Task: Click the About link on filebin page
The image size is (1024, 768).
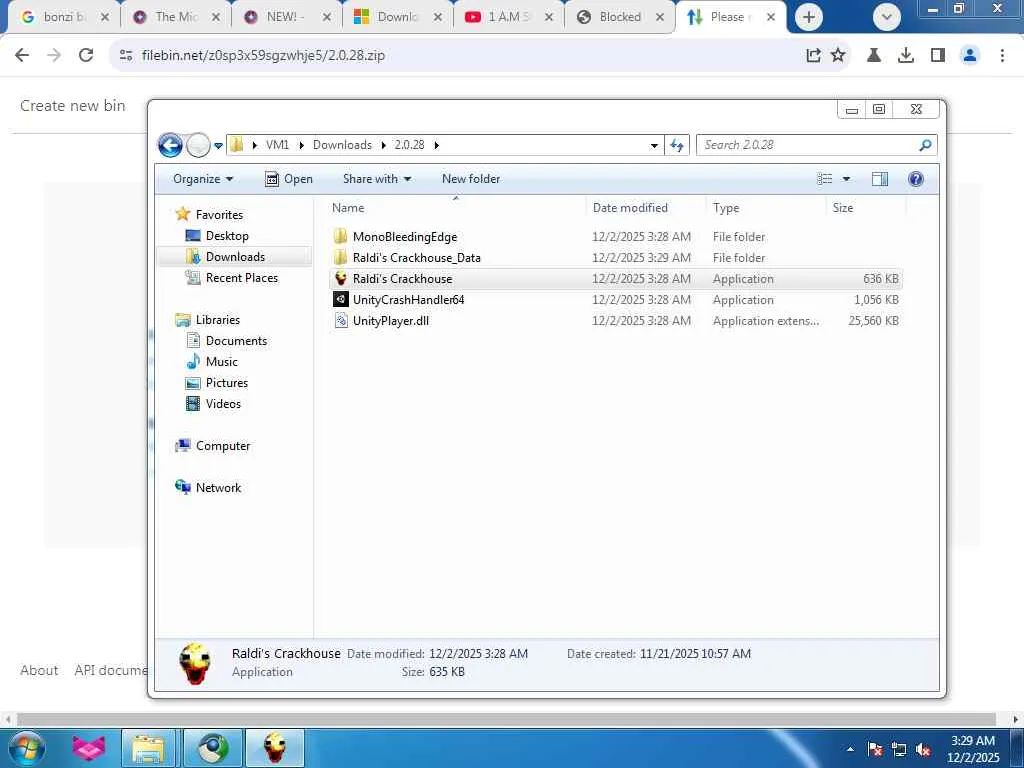Action: pyautogui.click(x=39, y=670)
